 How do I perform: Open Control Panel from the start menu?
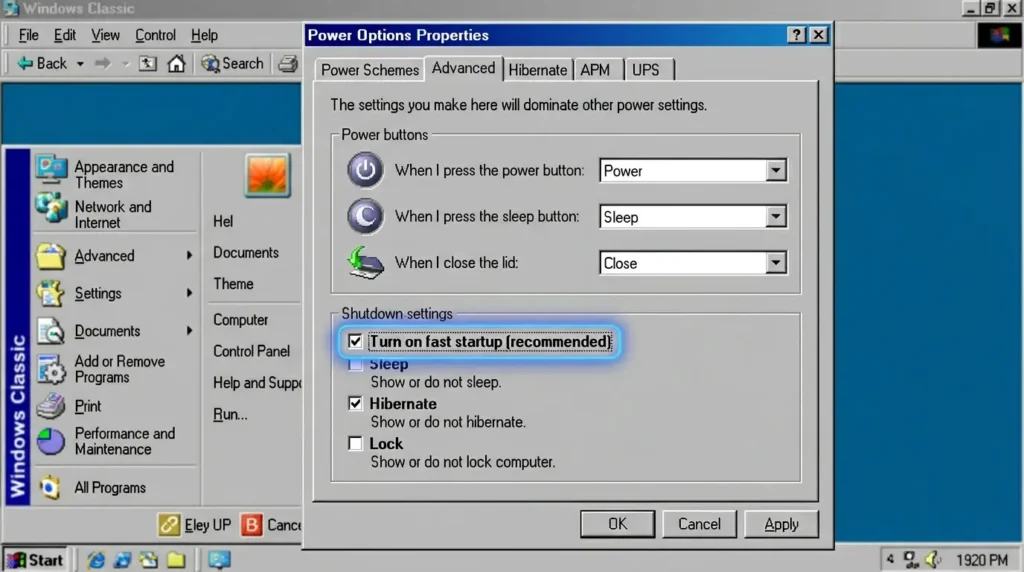[x=251, y=351]
